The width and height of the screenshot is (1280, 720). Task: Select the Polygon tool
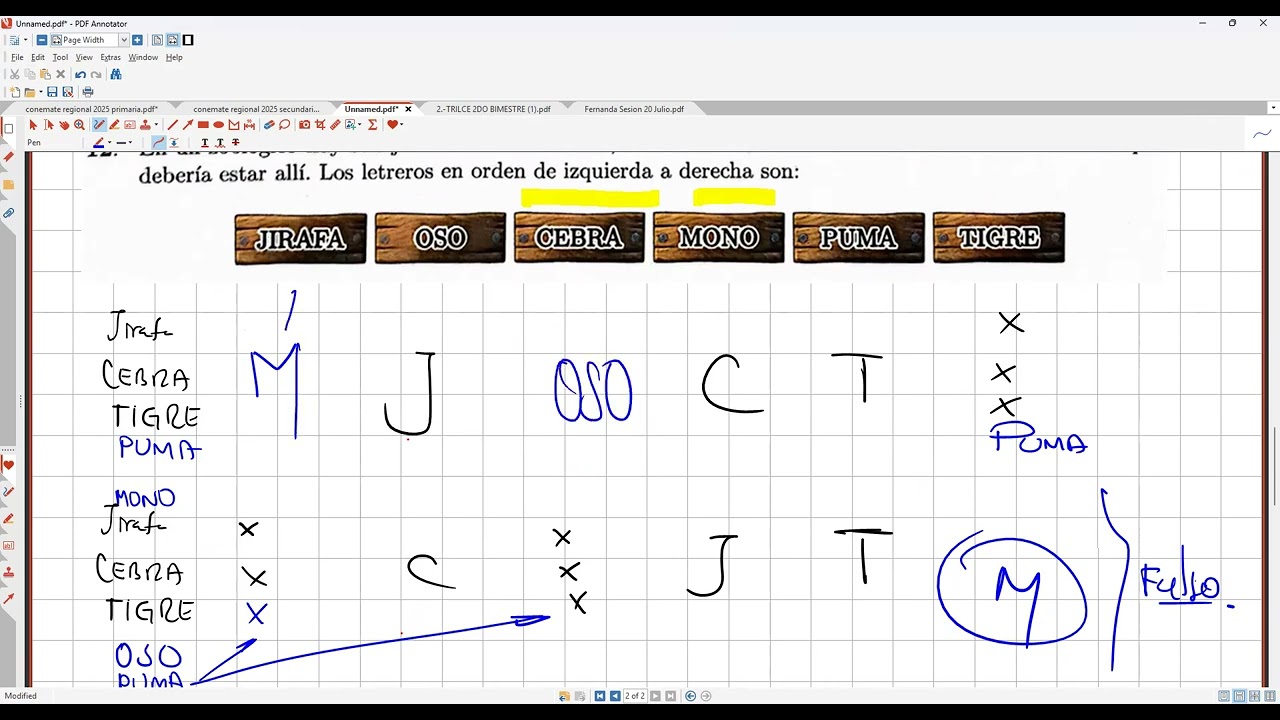234,125
